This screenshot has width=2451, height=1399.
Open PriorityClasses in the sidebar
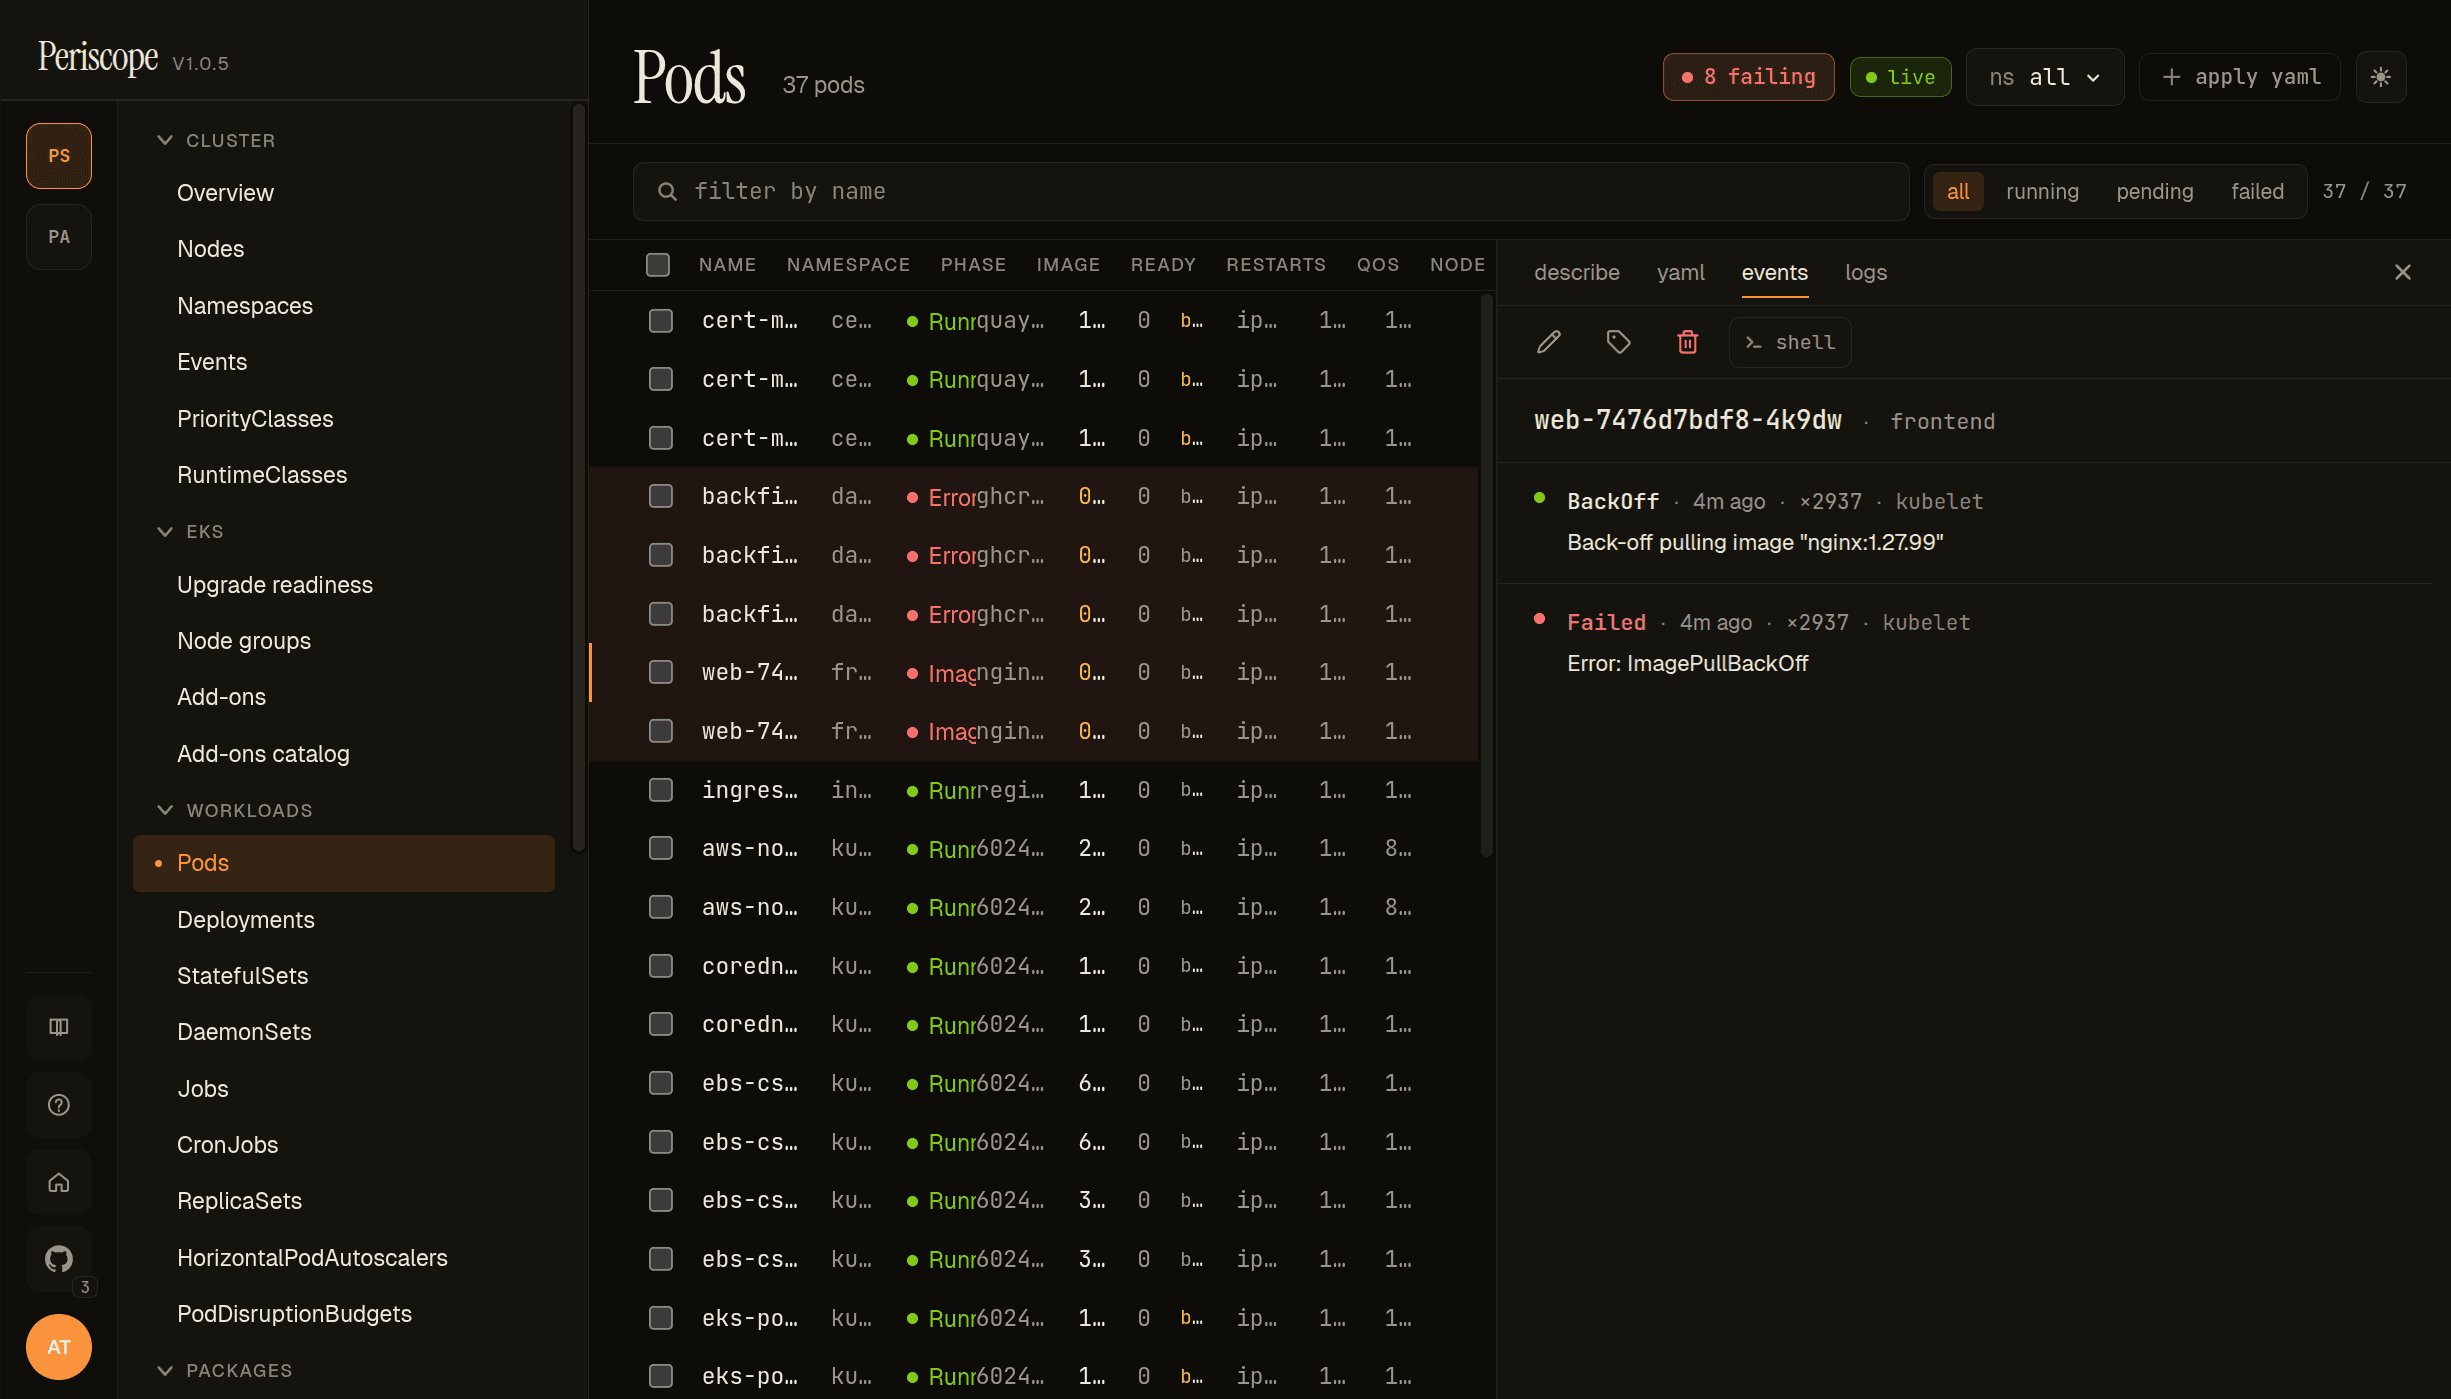[x=344, y=419]
